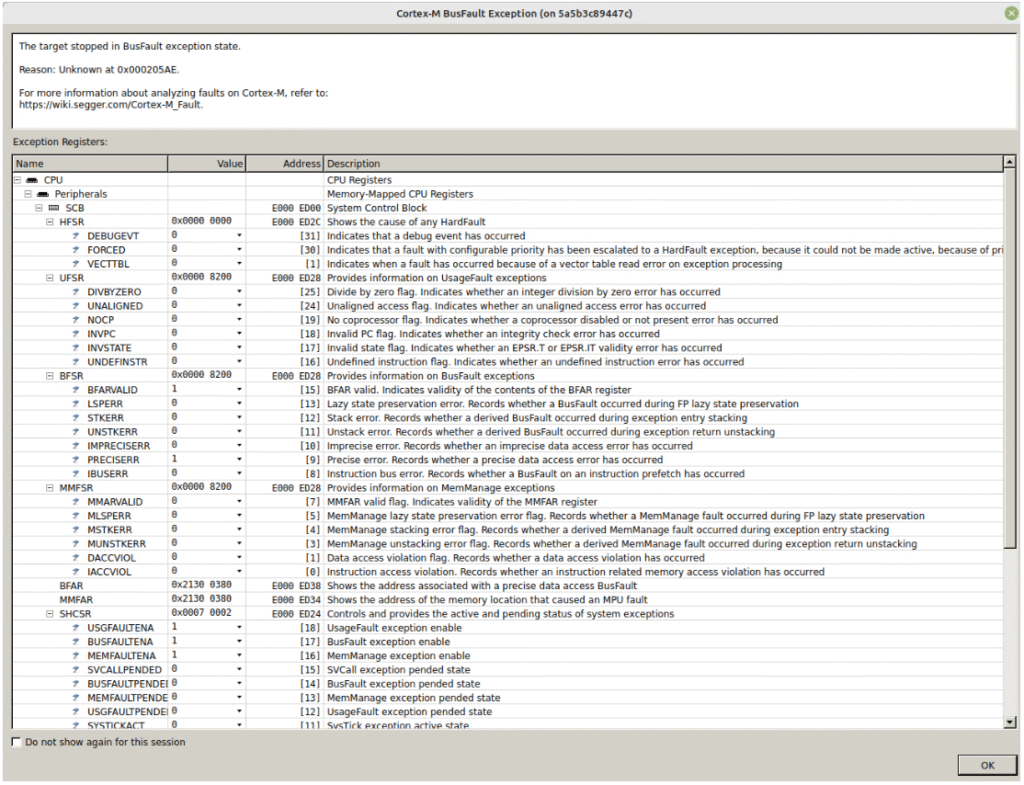The height and width of the screenshot is (785, 1024).
Task: Click the bitfield icon beside UNDEFINSTR
Action: [x=76, y=362]
